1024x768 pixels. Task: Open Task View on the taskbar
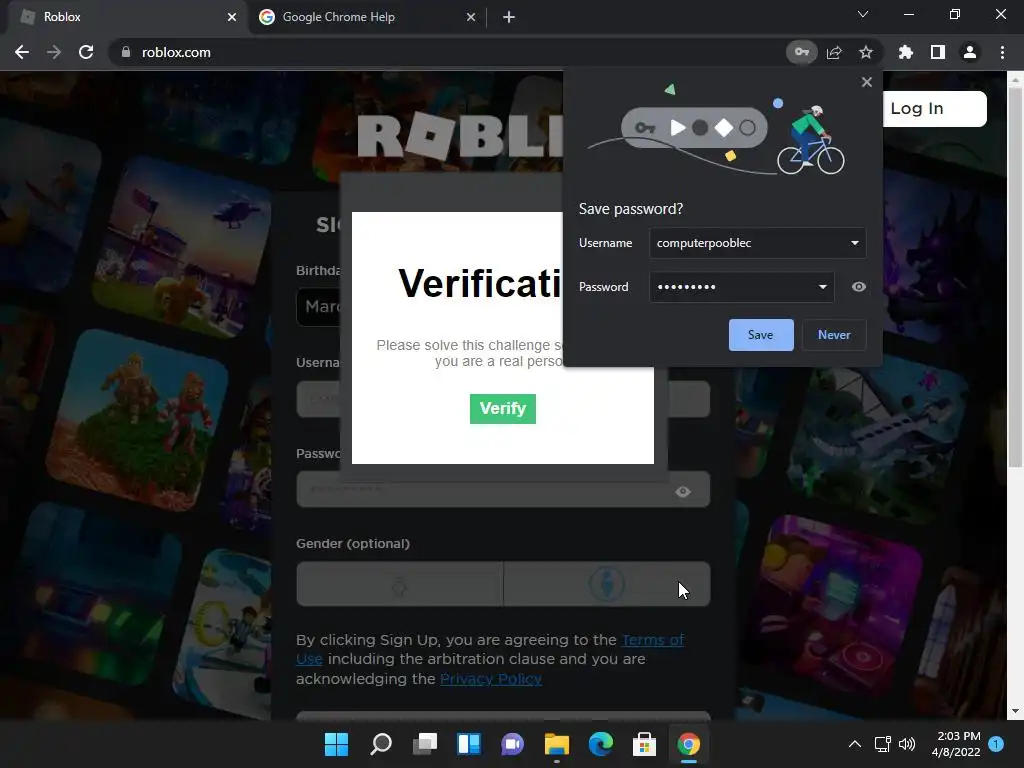[x=424, y=744]
